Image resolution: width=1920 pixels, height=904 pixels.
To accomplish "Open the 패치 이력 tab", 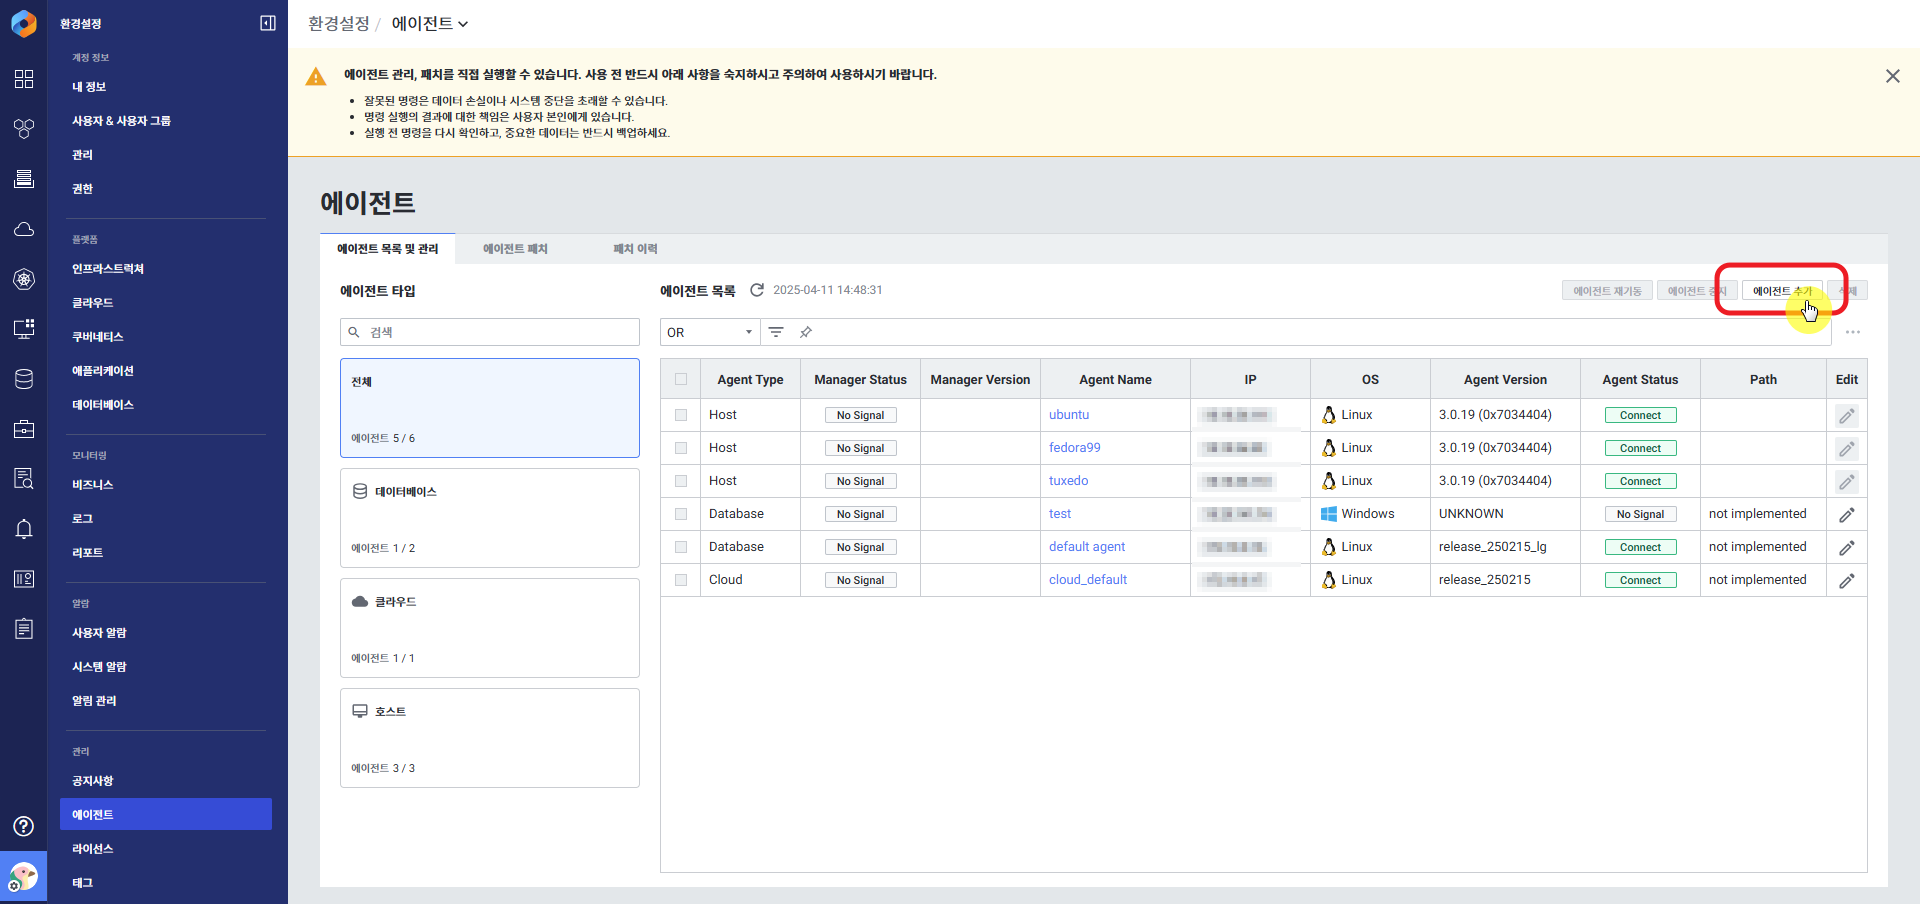I will click(x=635, y=249).
